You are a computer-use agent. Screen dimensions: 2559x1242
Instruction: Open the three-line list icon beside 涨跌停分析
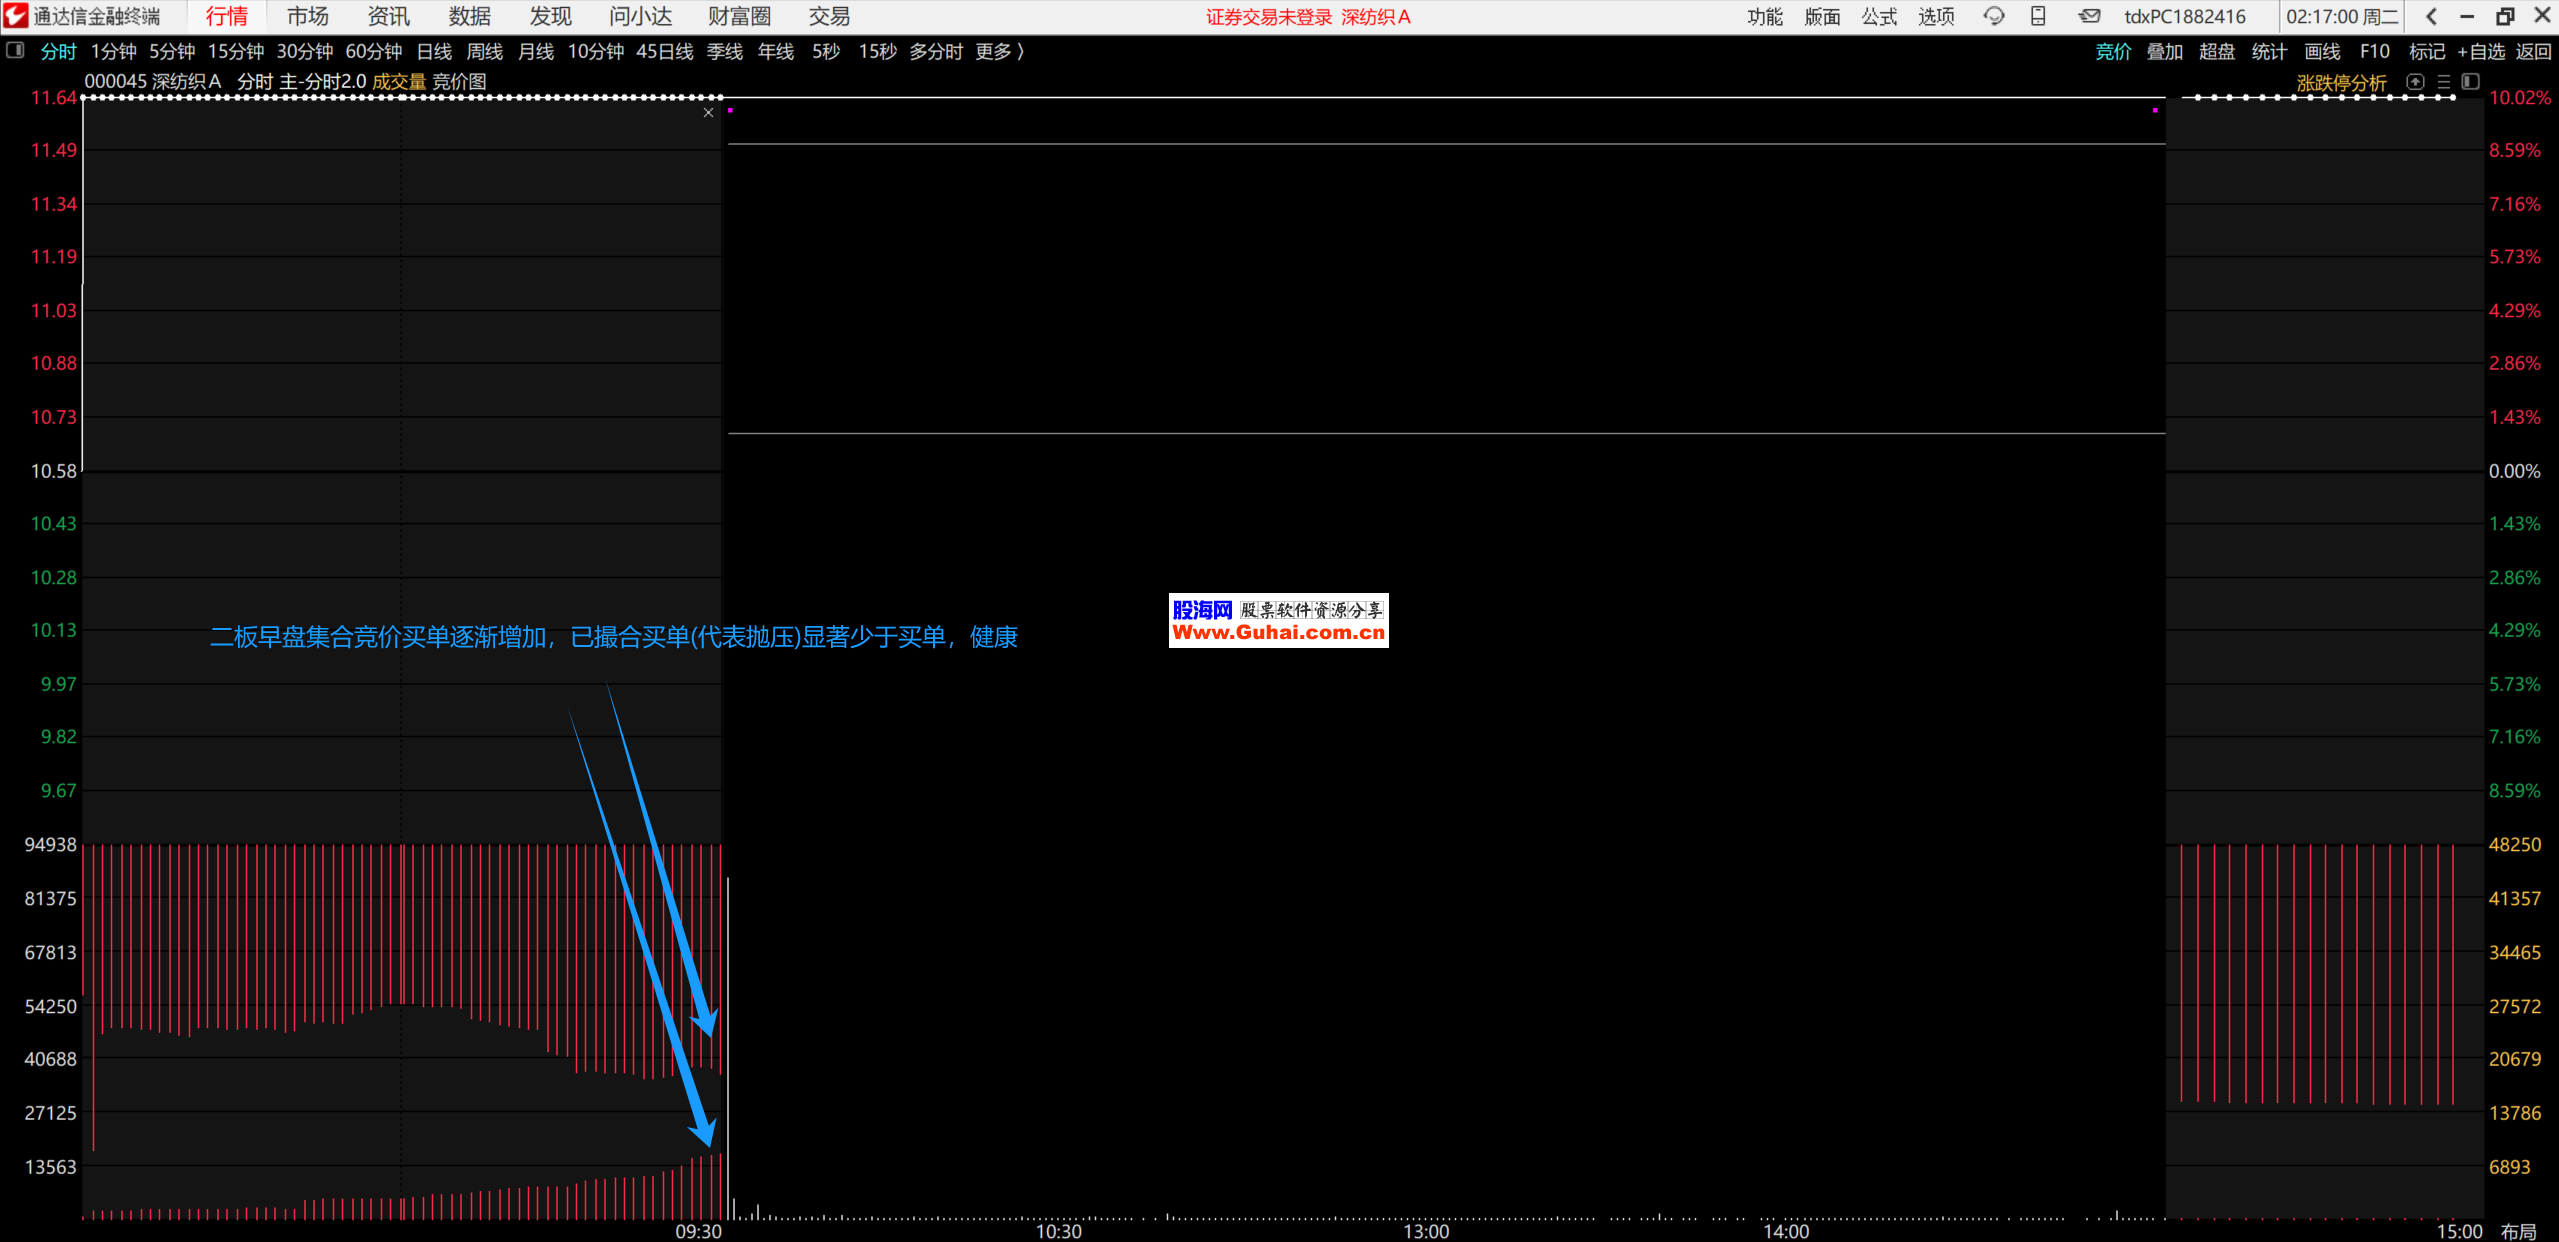[2444, 82]
